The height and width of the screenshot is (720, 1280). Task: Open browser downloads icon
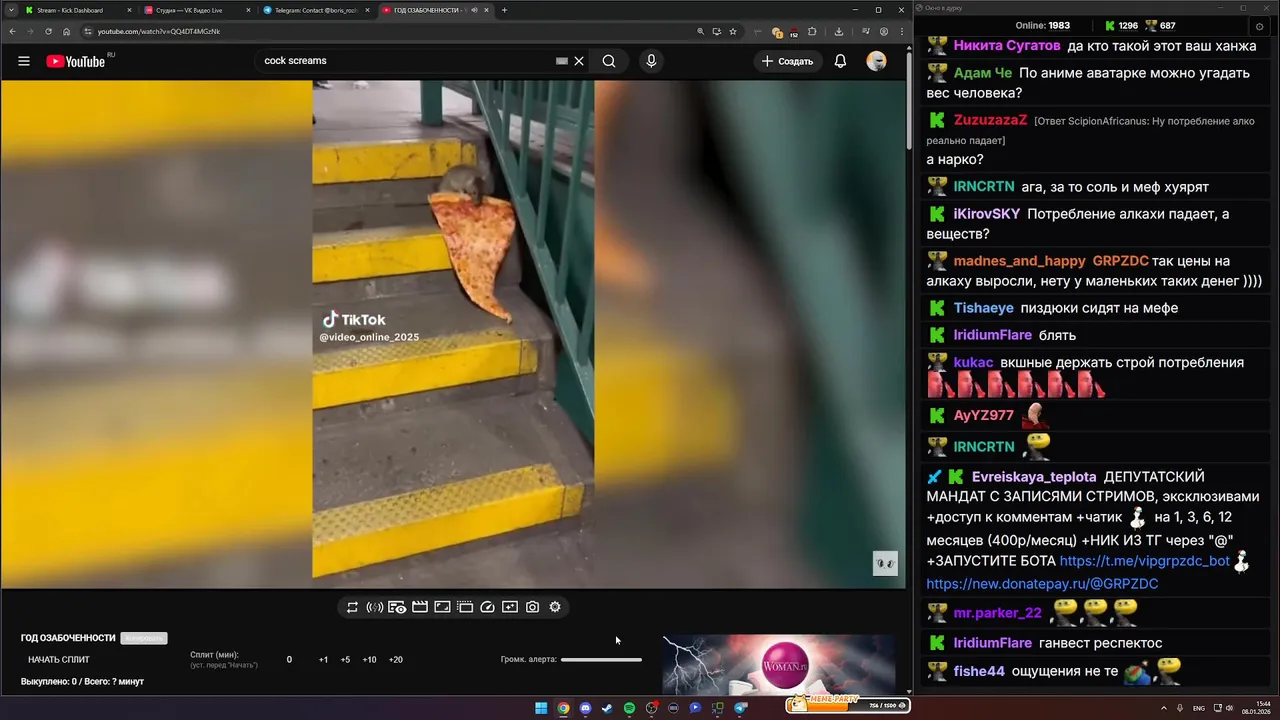[839, 31]
